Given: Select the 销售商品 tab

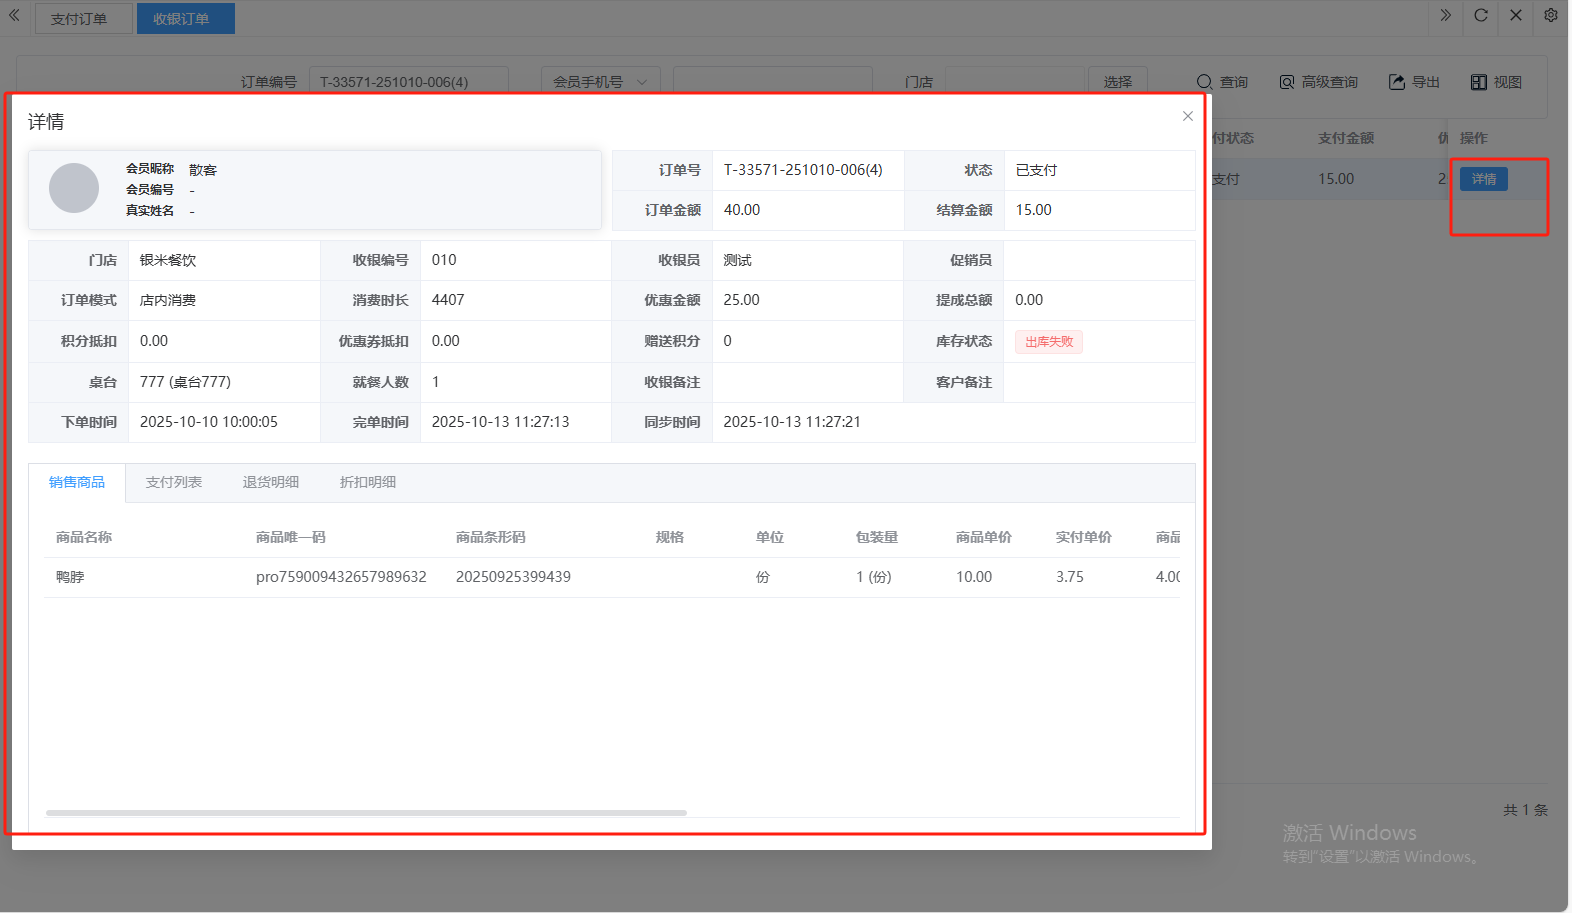Looking at the screenshot, I should click(x=77, y=482).
